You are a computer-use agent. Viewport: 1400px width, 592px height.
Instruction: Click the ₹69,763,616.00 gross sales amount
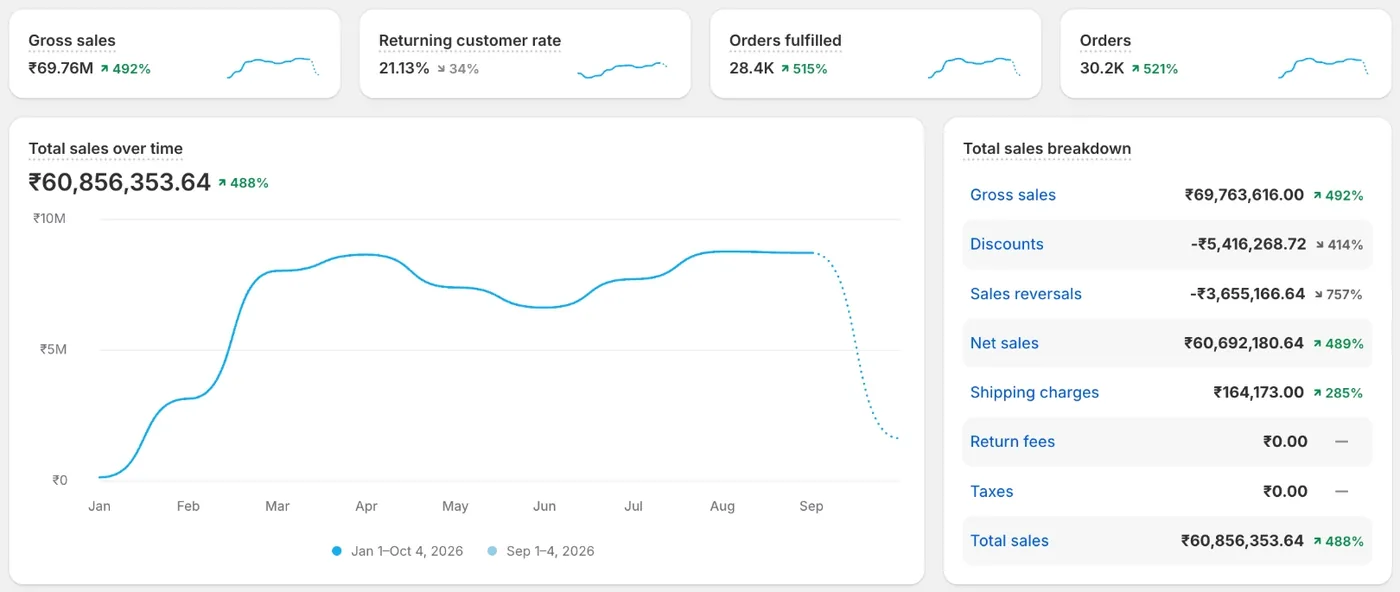click(1244, 195)
